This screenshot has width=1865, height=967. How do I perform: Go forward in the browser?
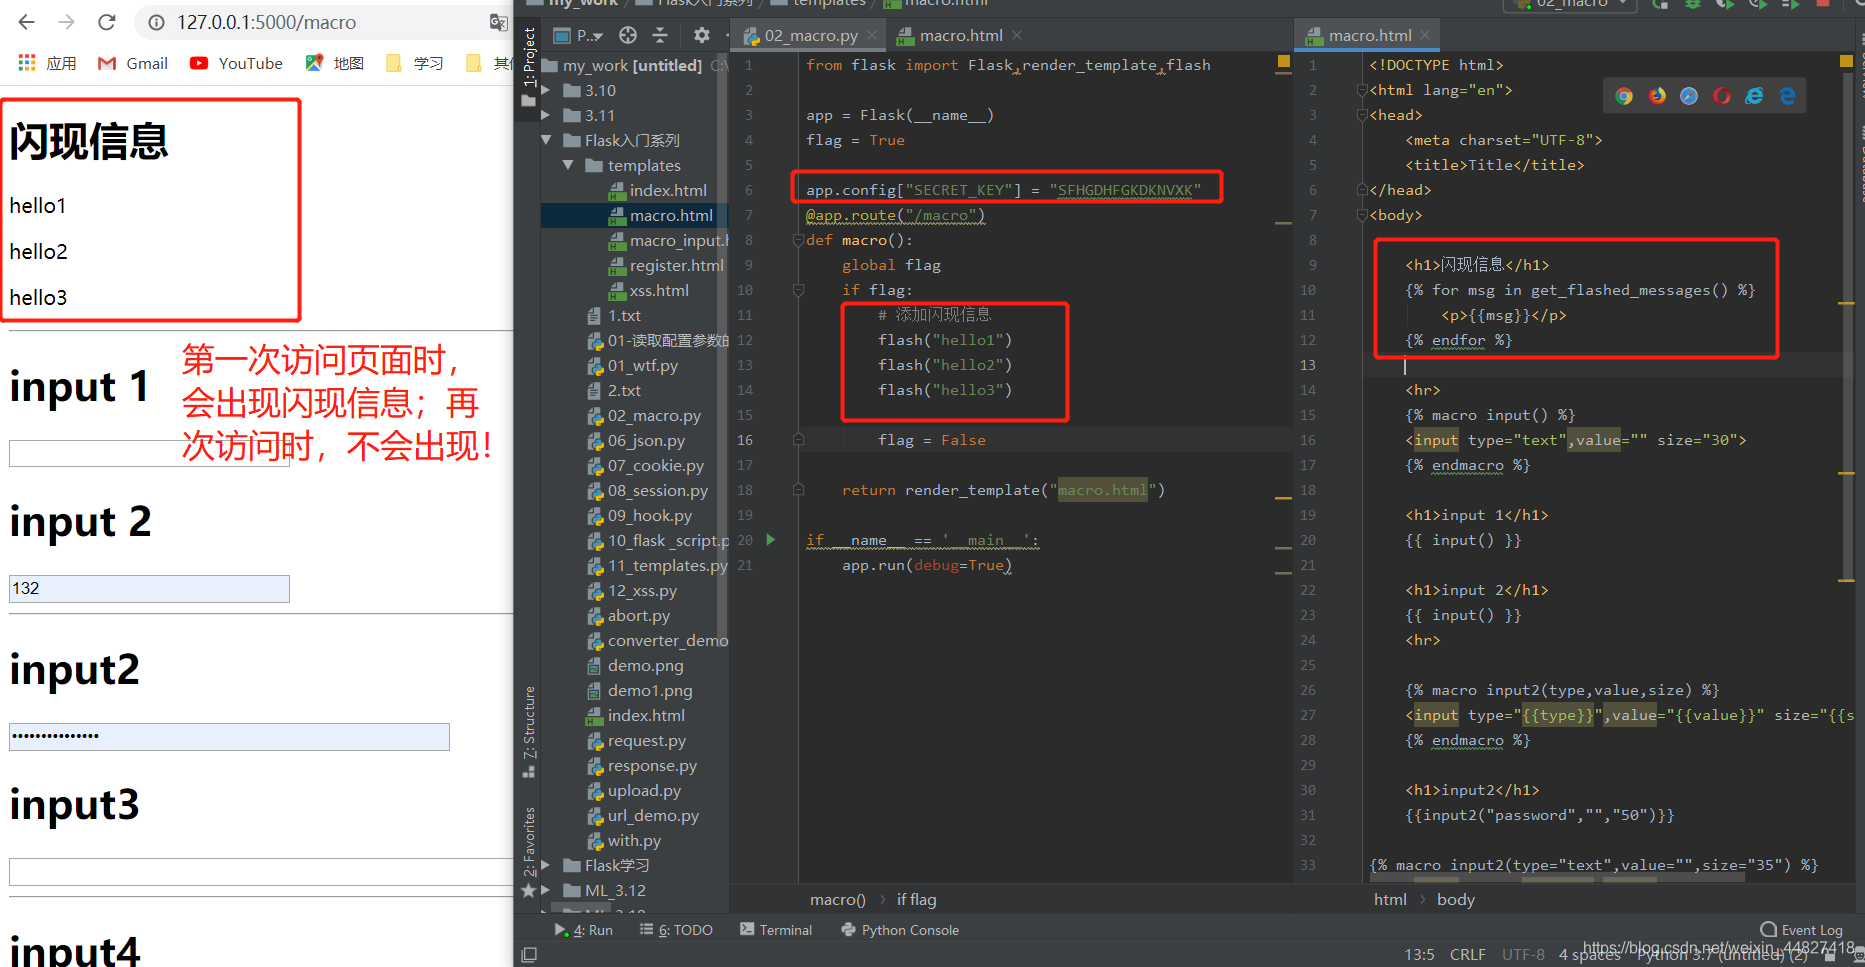[66, 22]
